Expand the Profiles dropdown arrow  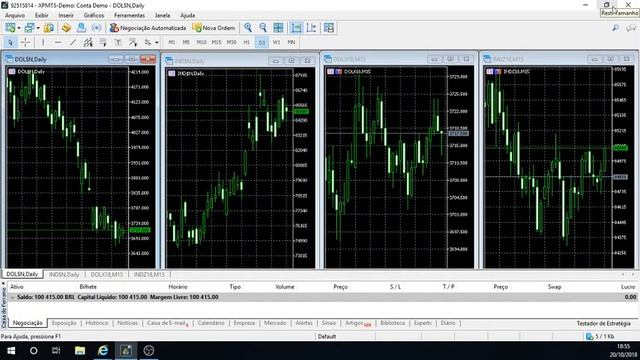(38, 28)
